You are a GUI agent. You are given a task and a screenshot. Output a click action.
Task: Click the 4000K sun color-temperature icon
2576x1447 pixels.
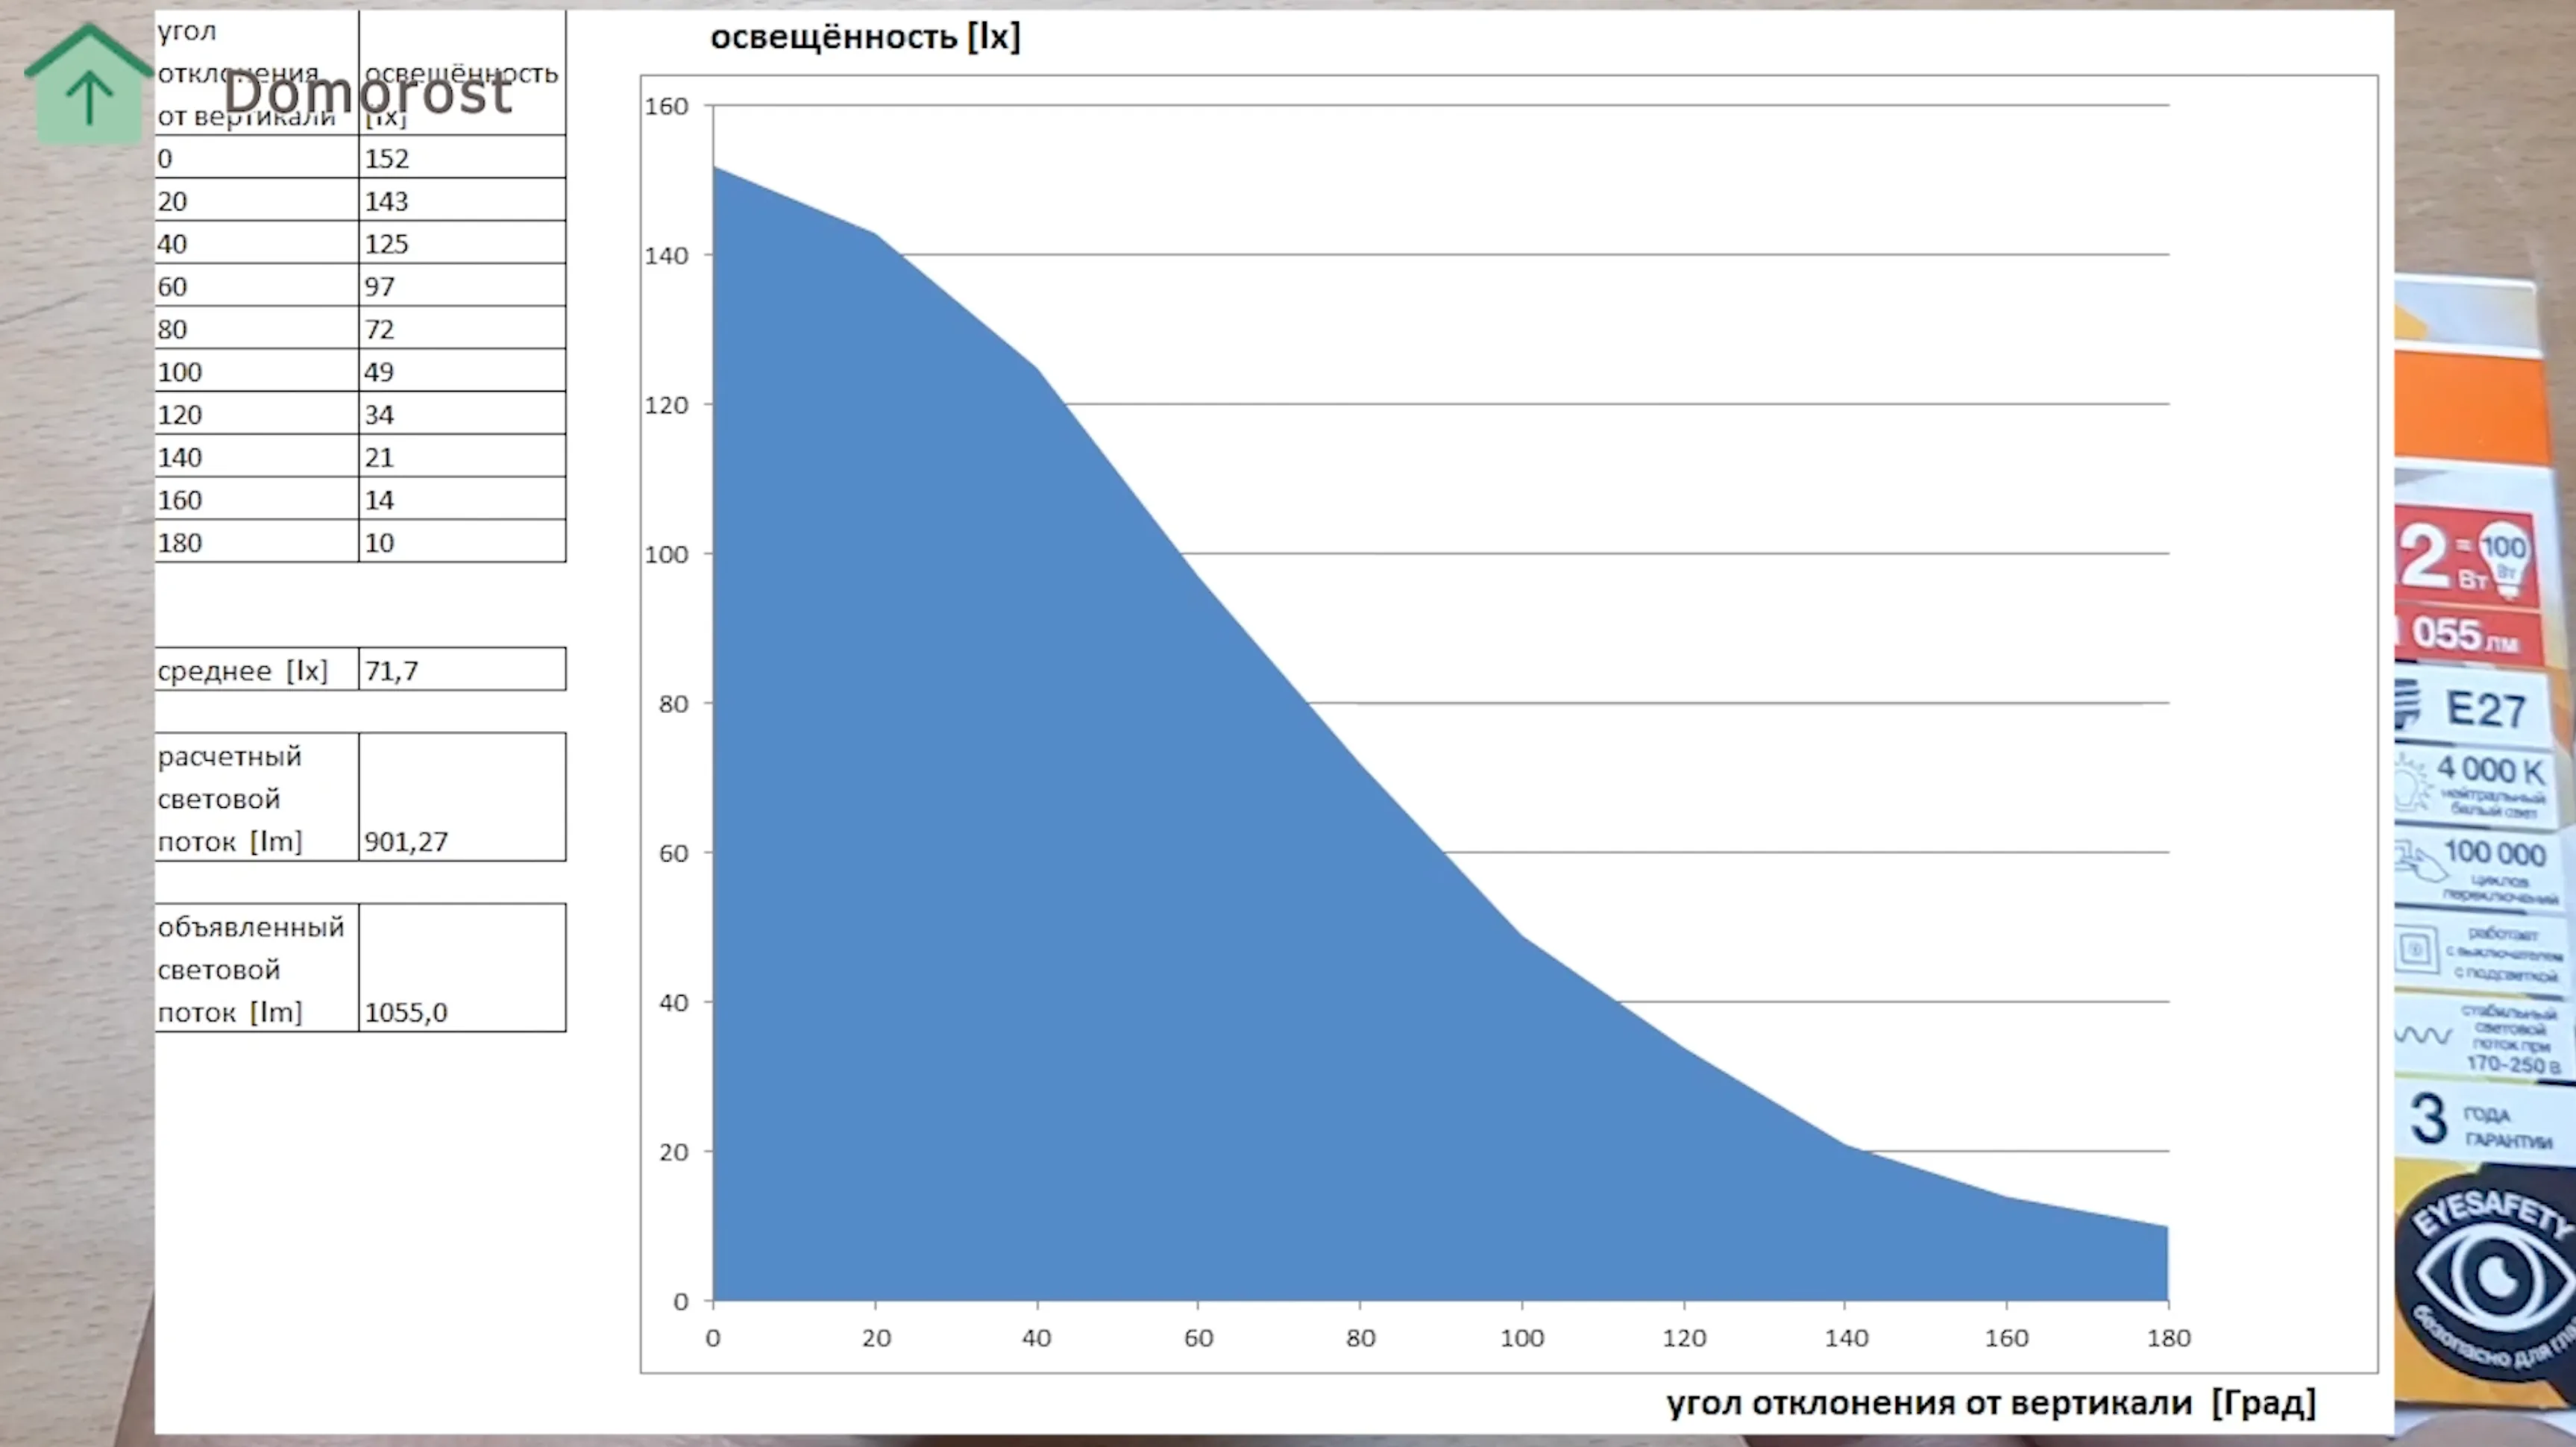click(x=2412, y=783)
